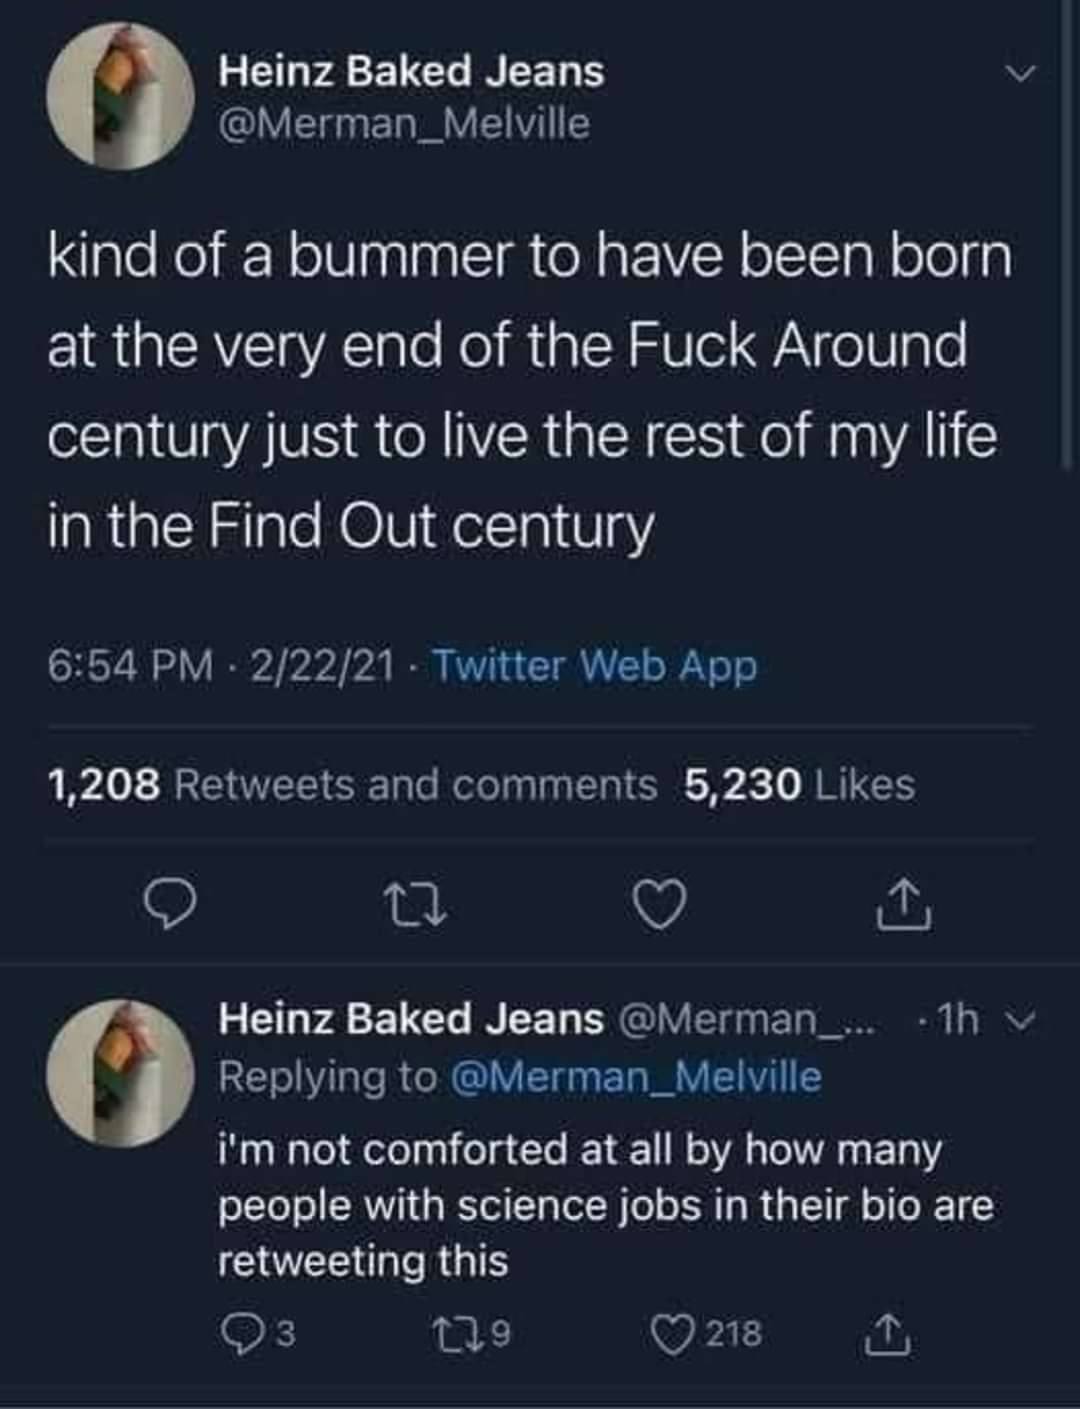View the 1,208 Retweets and comments list

coord(352,785)
